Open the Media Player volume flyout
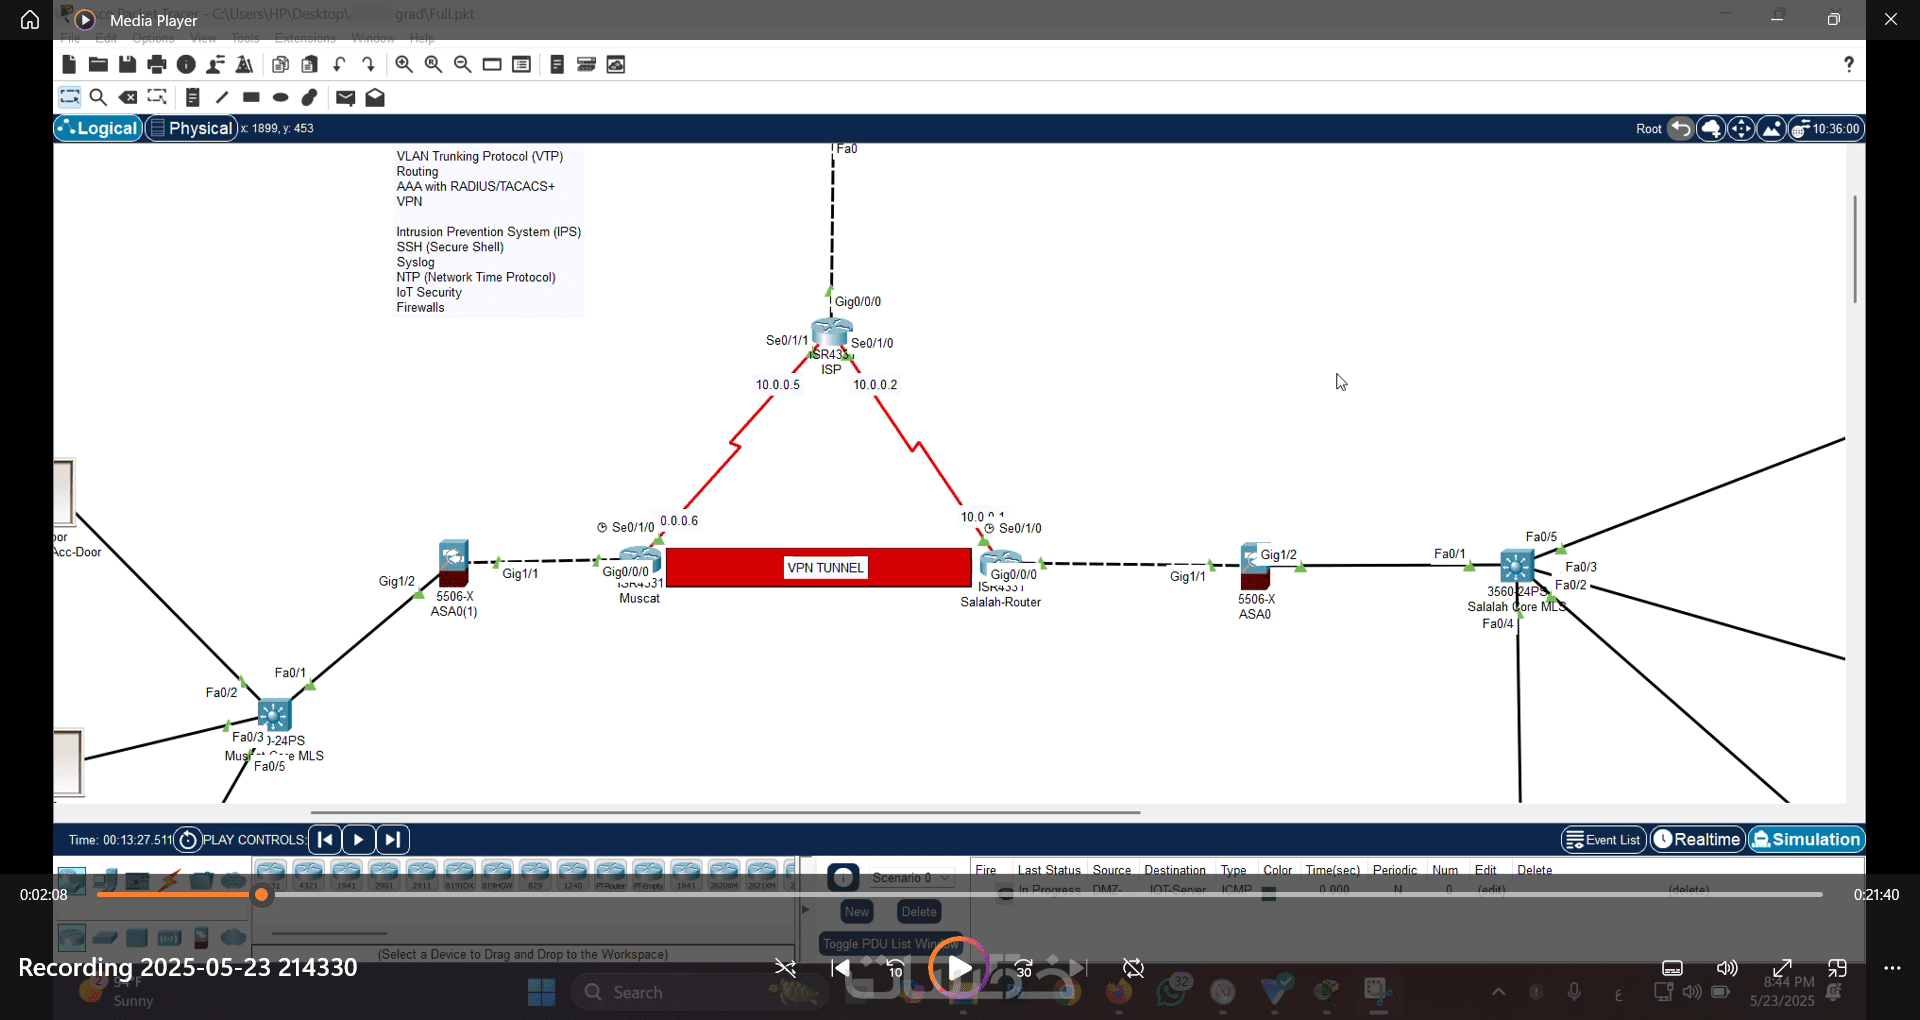The height and width of the screenshot is (1020, 1920). 1727,968
